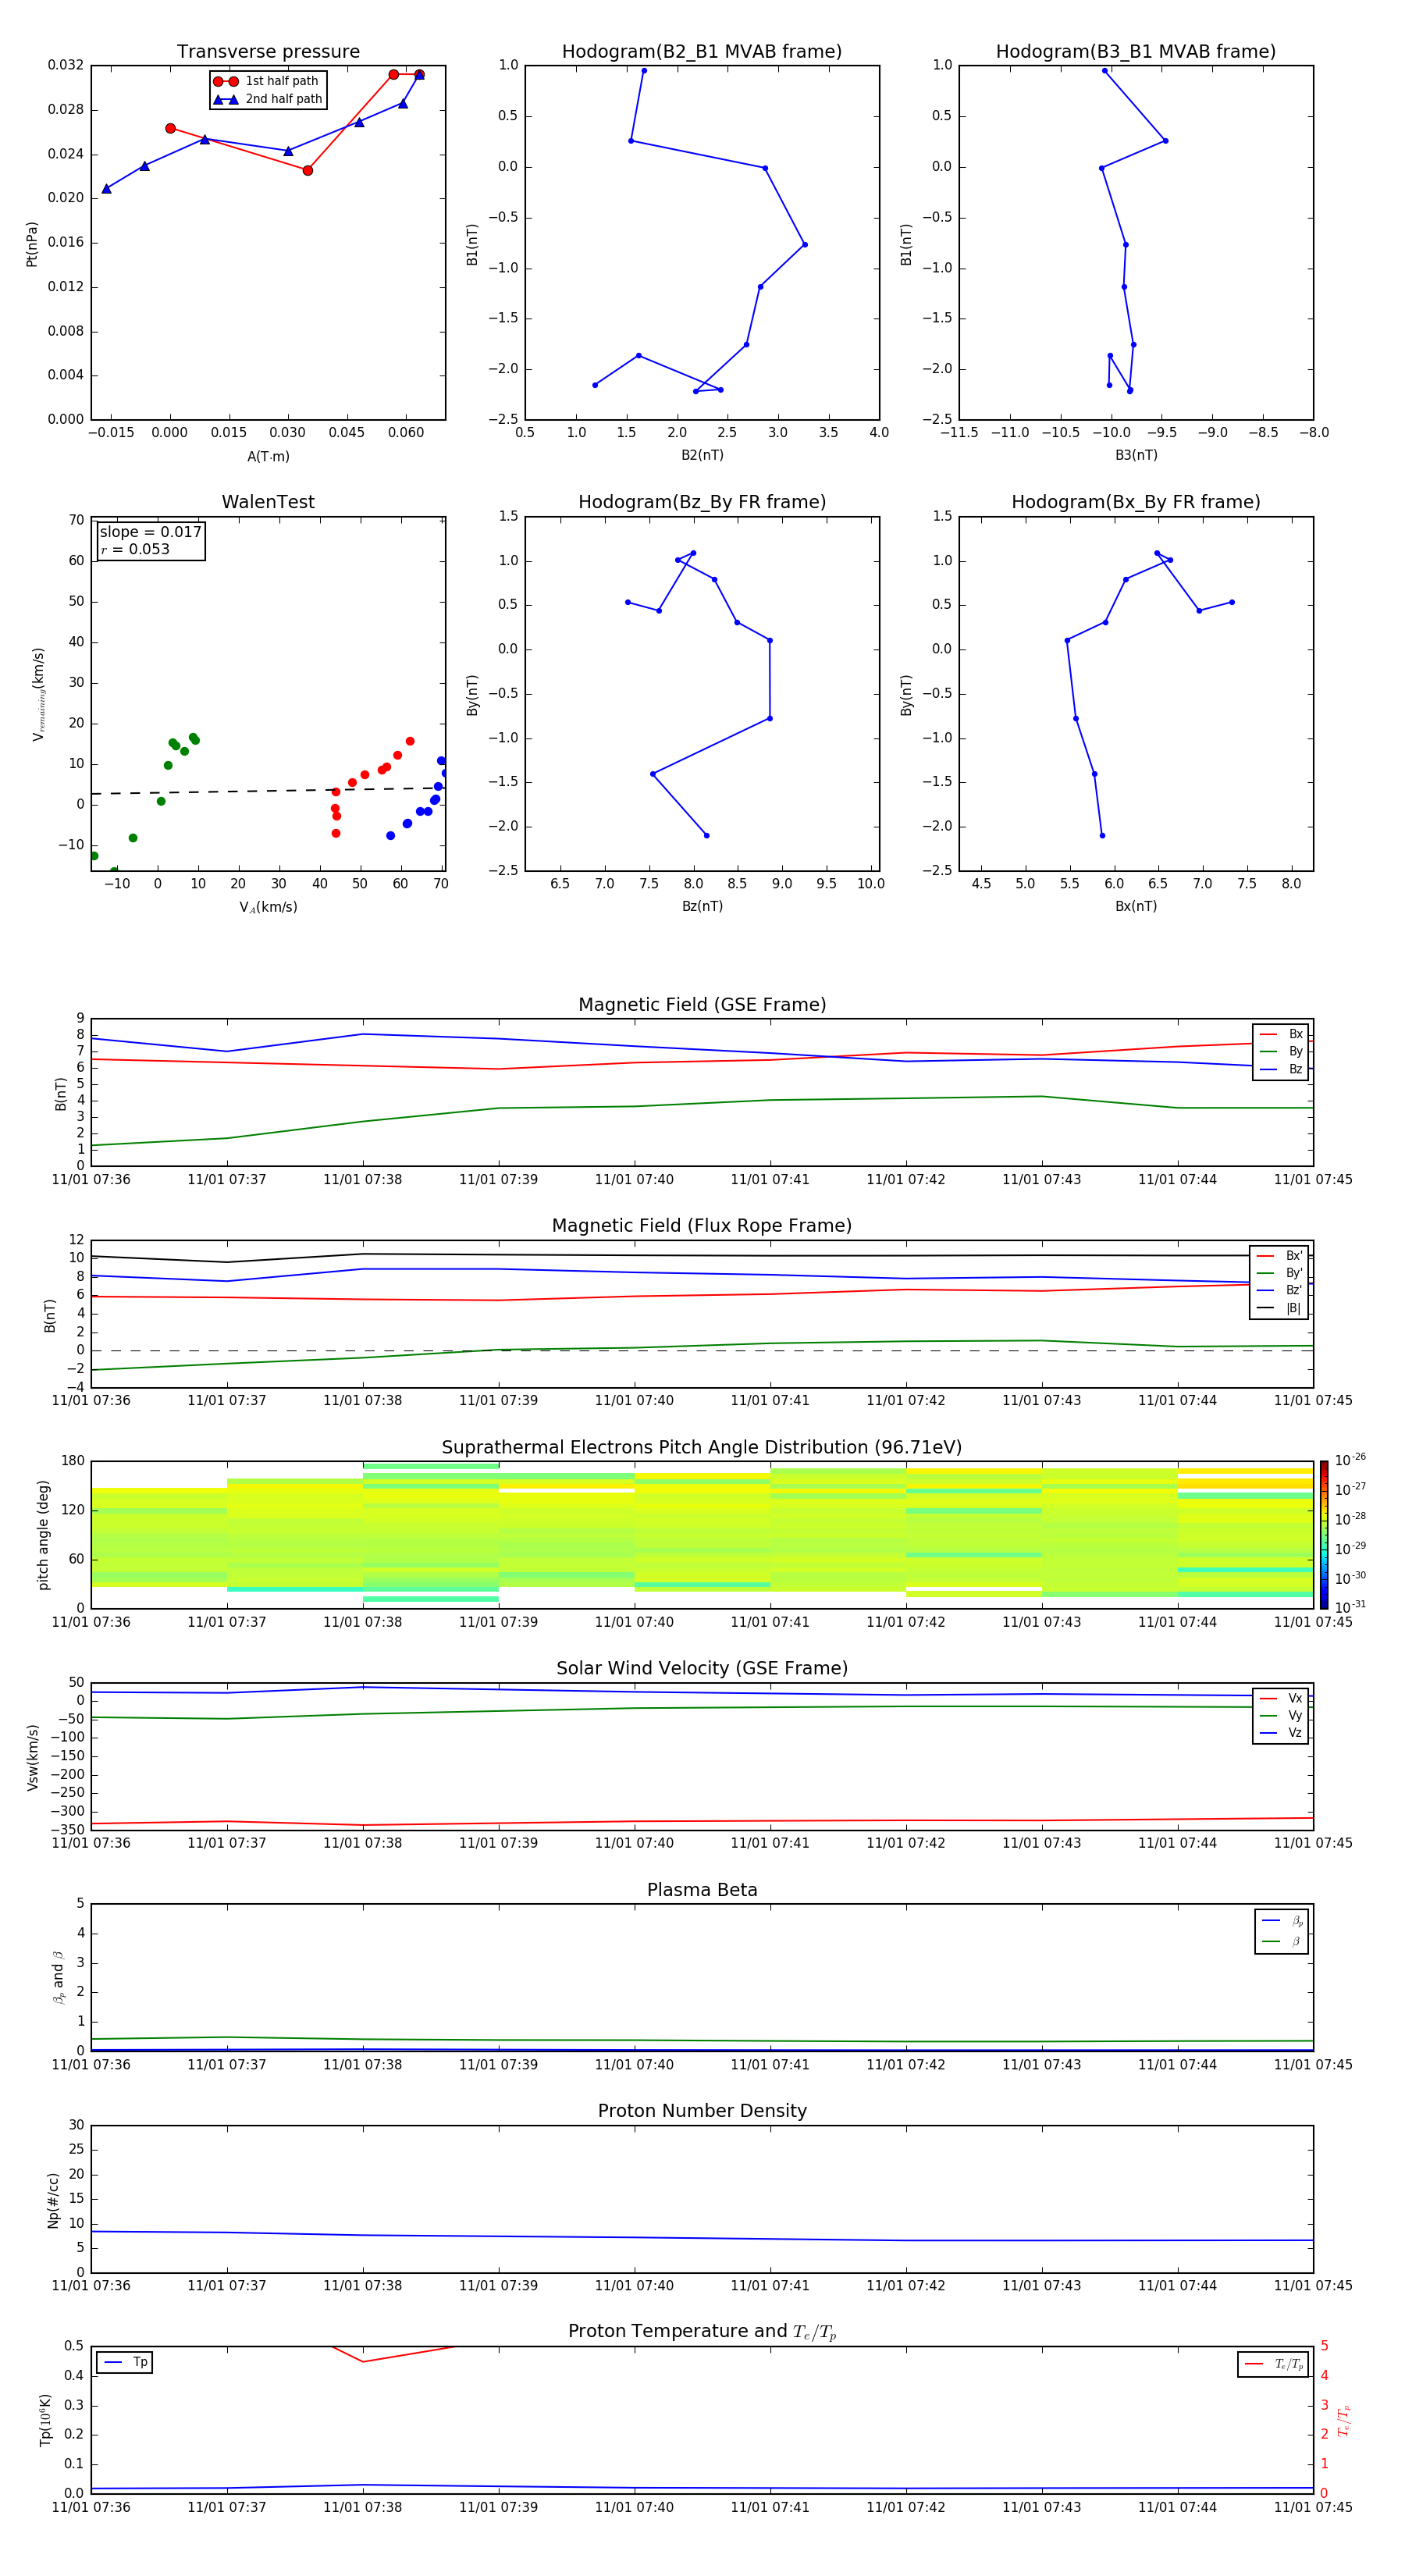Click the 'B3(nT)' x-axis label

click(x=1136, y=455)
